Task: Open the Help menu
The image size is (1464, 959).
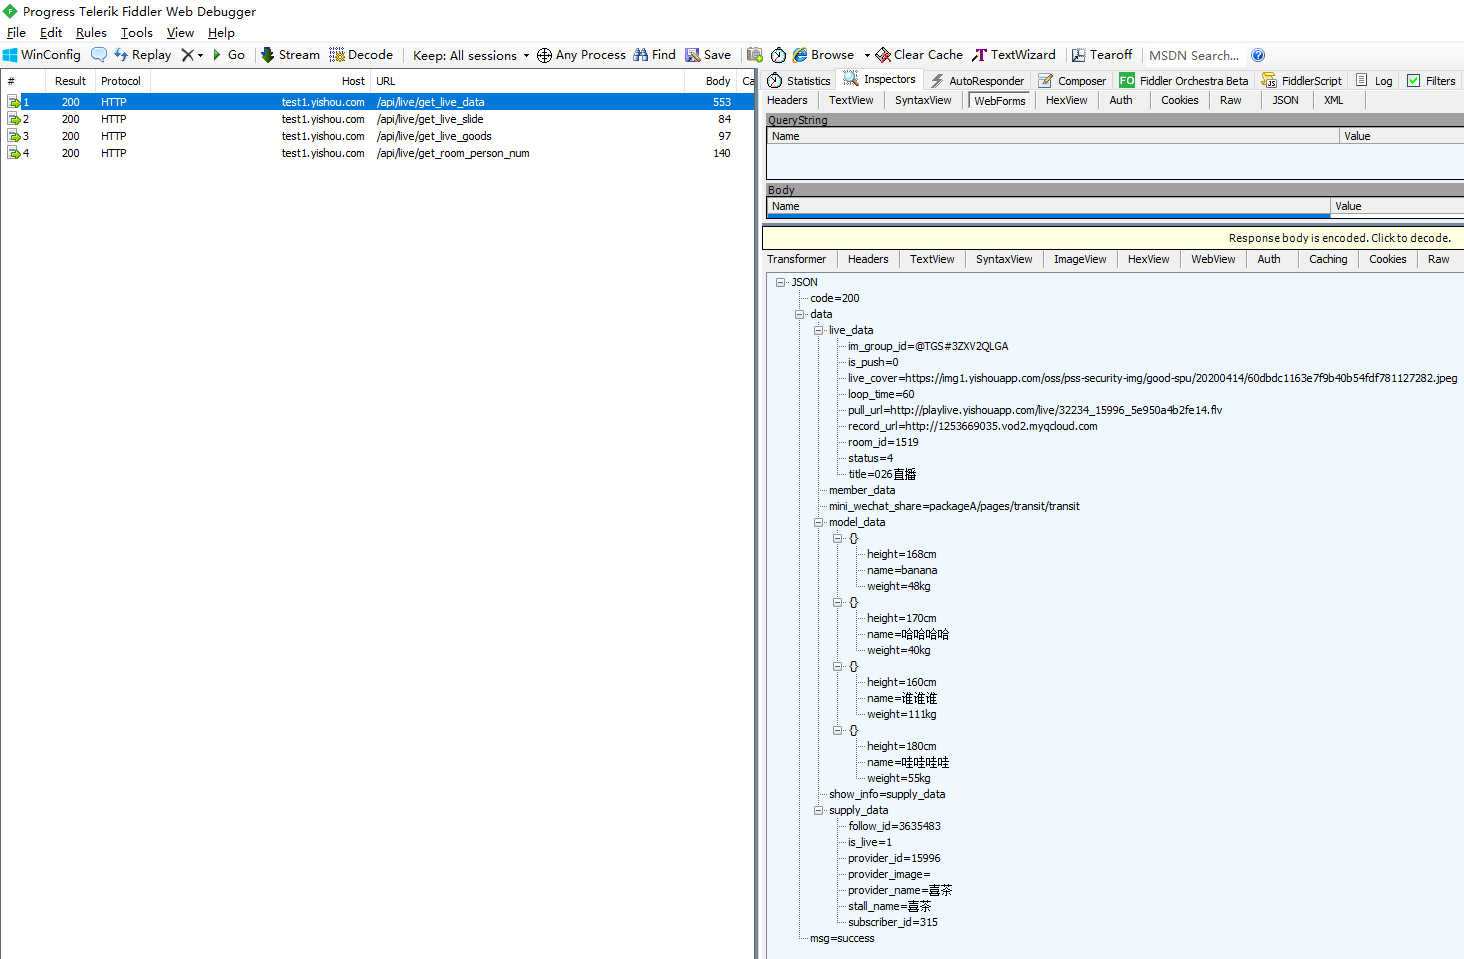Action: tap(221, 33)
